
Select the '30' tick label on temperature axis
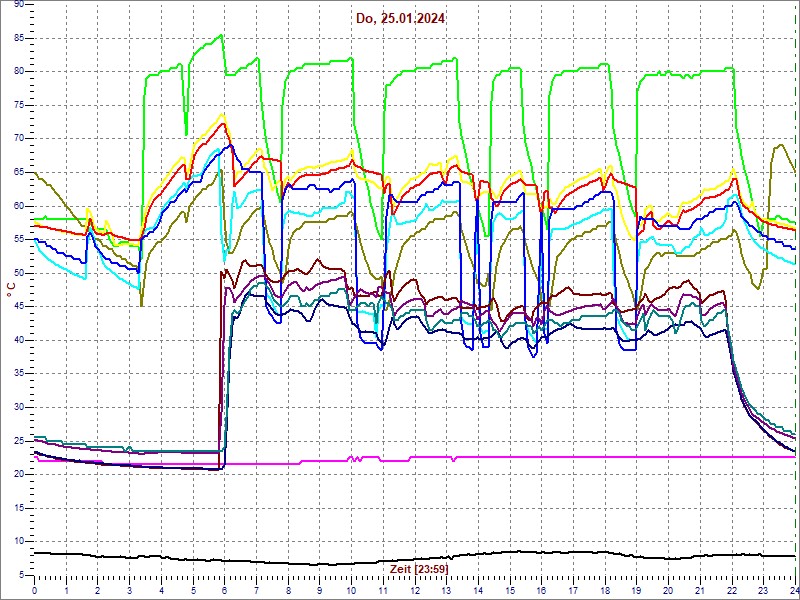pyautogui.click(x=18, y=408)
